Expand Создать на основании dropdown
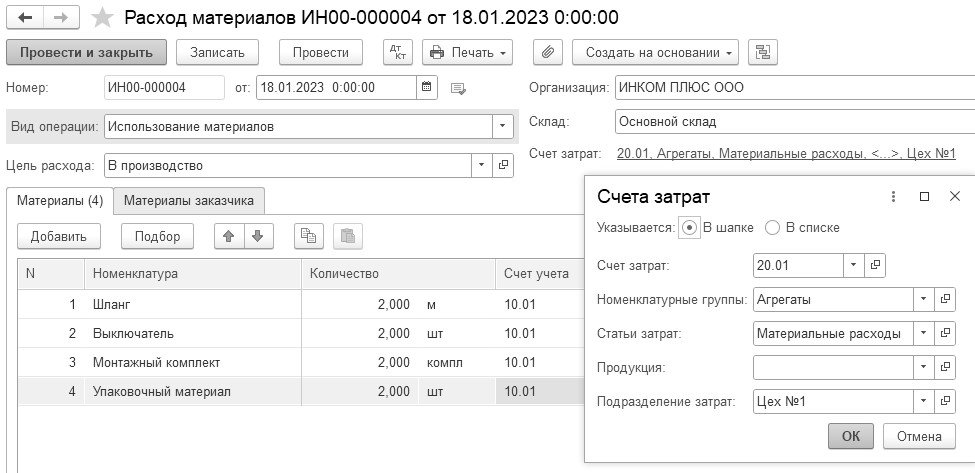The width and height of the screenshot is (975, 473). pos(655,53)
